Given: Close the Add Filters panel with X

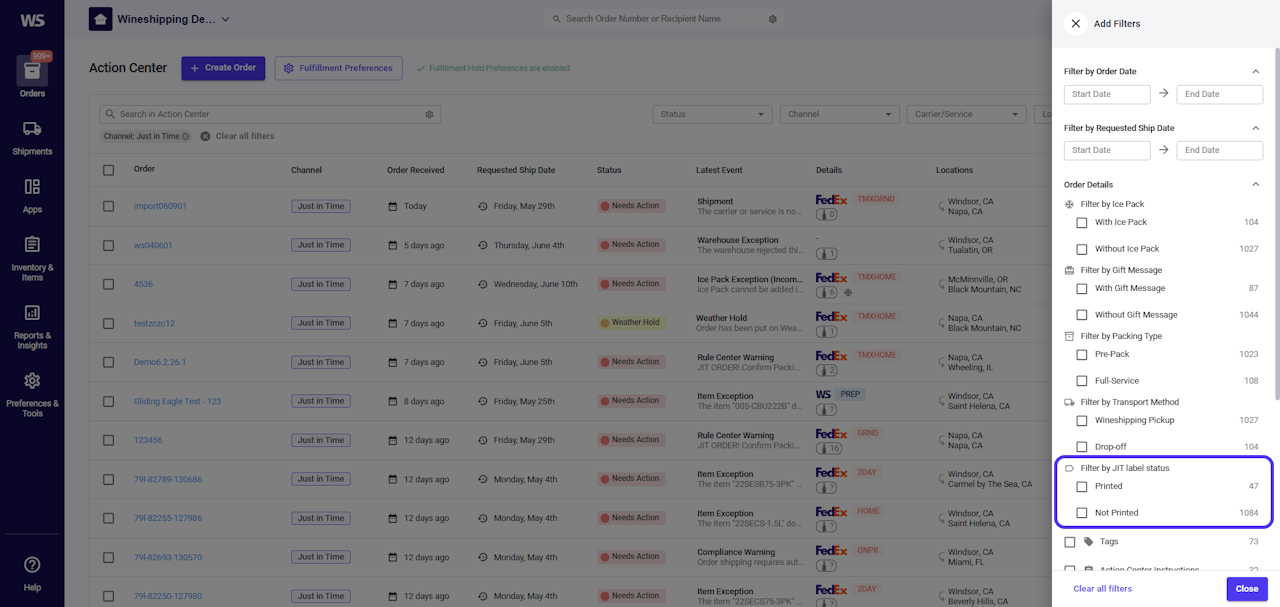Looking at the screenshot, I should tap(1076, 23).
